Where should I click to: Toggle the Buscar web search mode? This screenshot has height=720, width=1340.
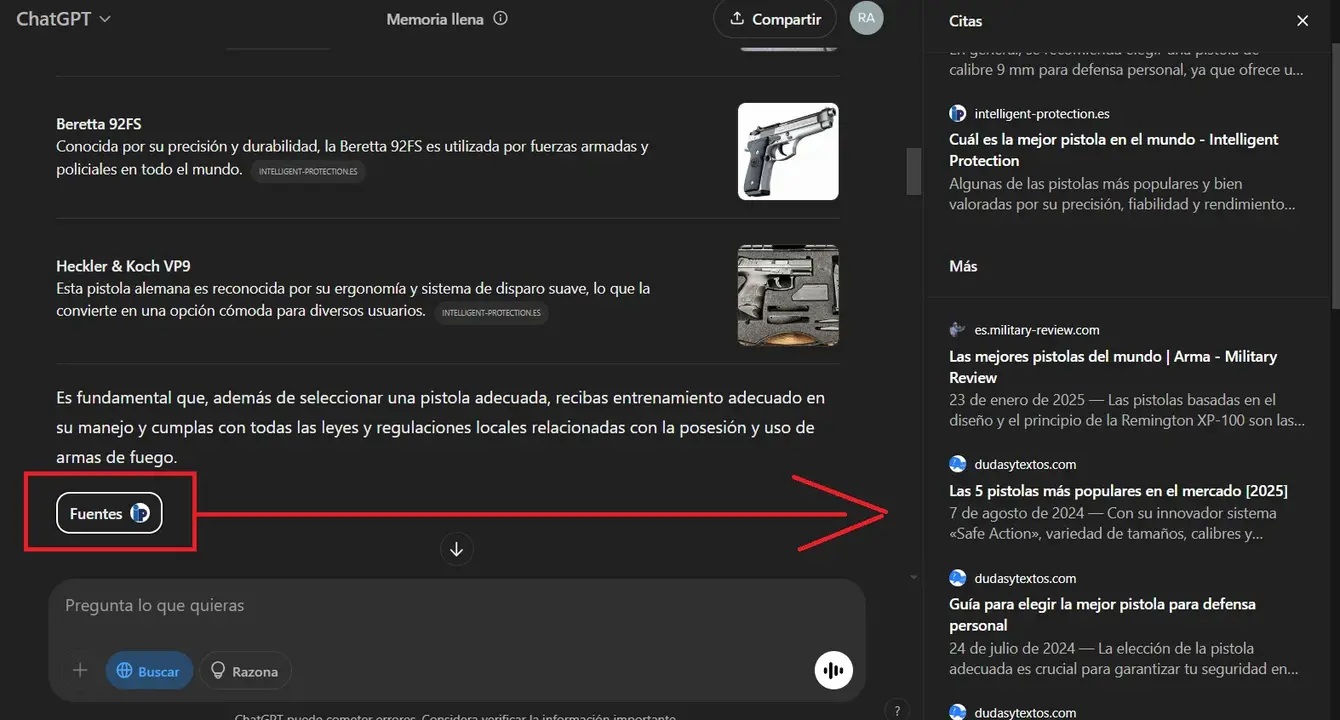[x=149, y=671]
